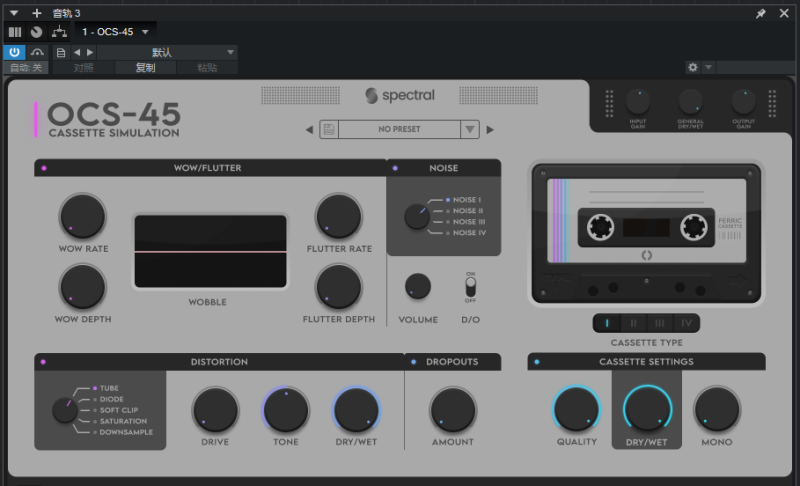Click the FLUTTER RATE knob

[x=339, y=217]
